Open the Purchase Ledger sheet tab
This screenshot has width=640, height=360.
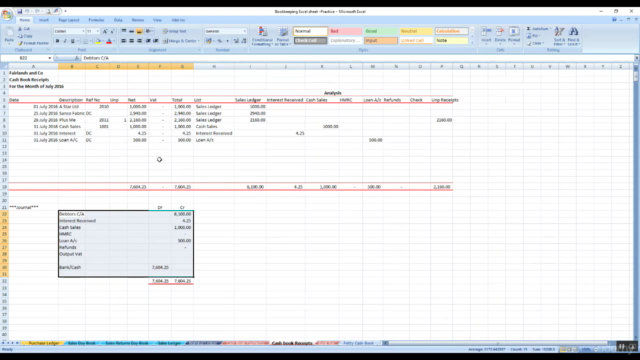[x=44, y=343]
